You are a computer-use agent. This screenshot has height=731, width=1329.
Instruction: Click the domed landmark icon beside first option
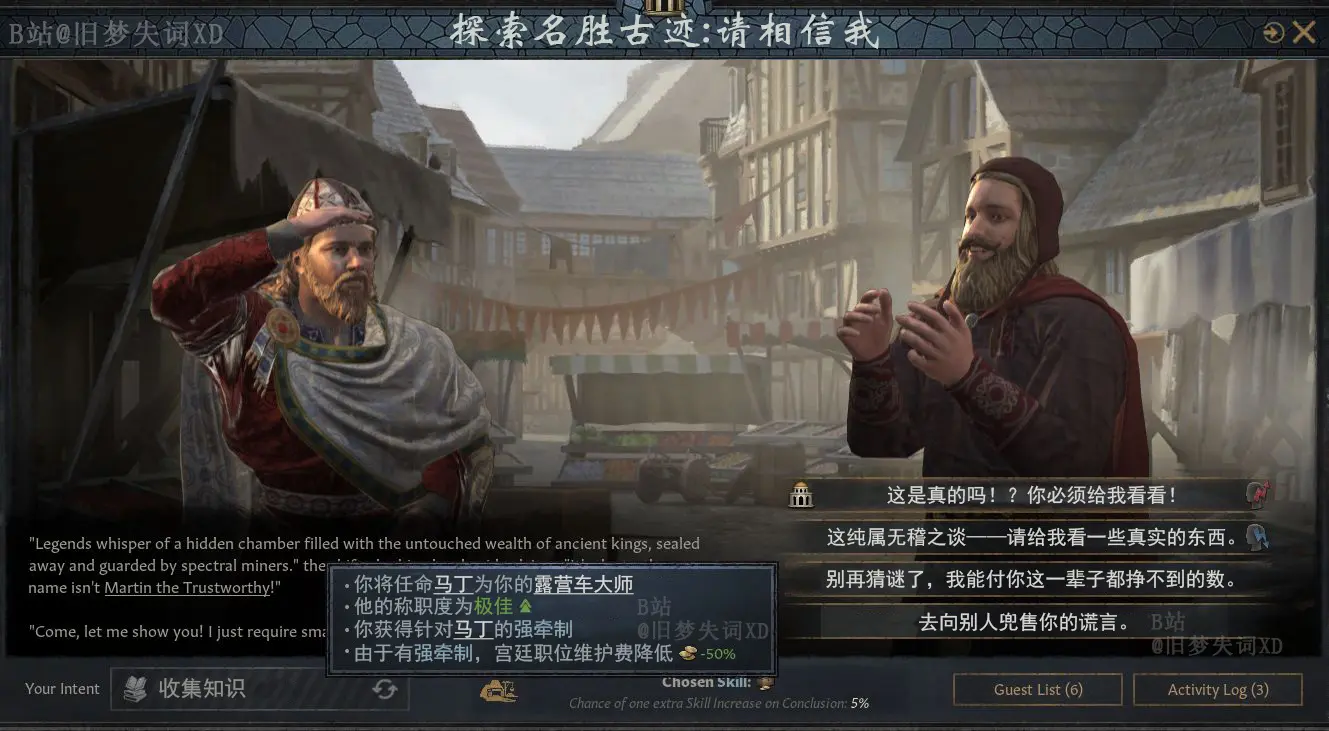[801, 494]
